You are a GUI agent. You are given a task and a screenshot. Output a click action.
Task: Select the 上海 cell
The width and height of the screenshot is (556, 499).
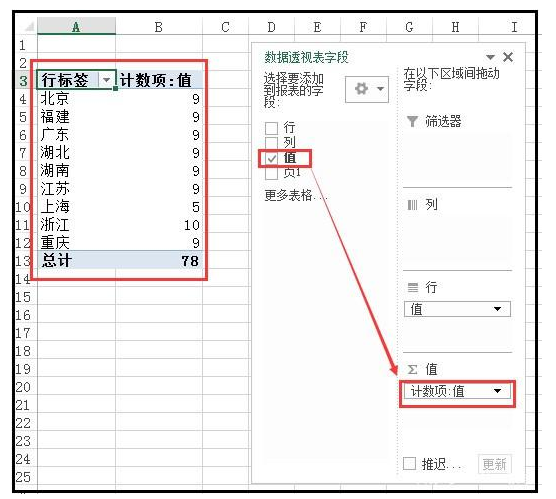(76, 207)
